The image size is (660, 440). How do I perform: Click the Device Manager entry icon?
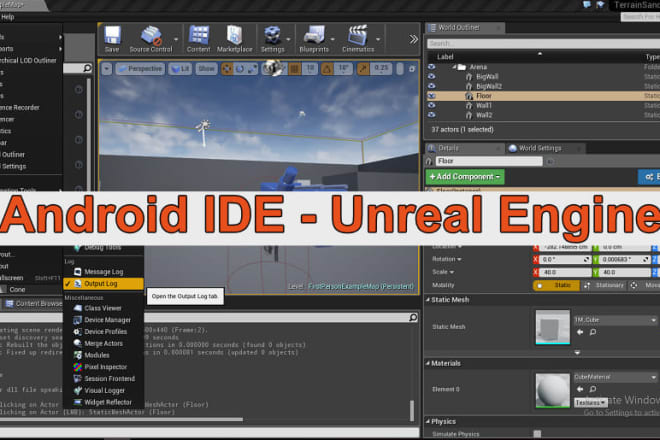(x=77, y=320)
